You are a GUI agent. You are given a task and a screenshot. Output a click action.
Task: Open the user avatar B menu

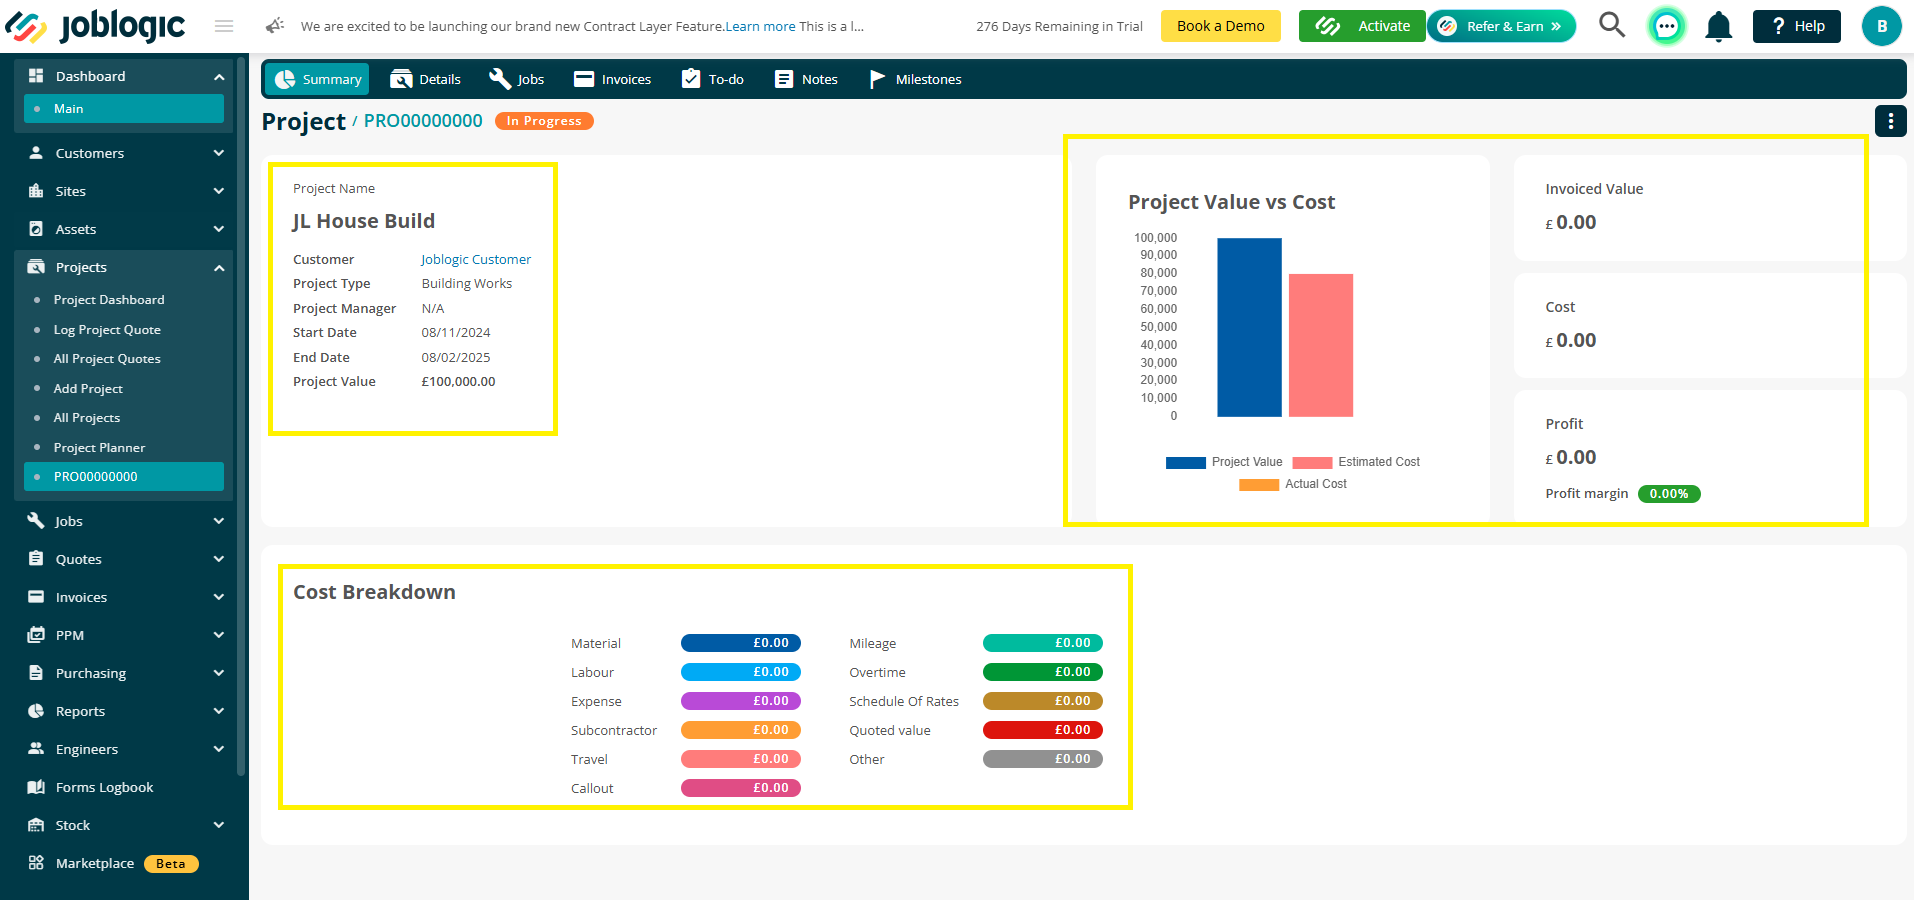point(1881,26)
